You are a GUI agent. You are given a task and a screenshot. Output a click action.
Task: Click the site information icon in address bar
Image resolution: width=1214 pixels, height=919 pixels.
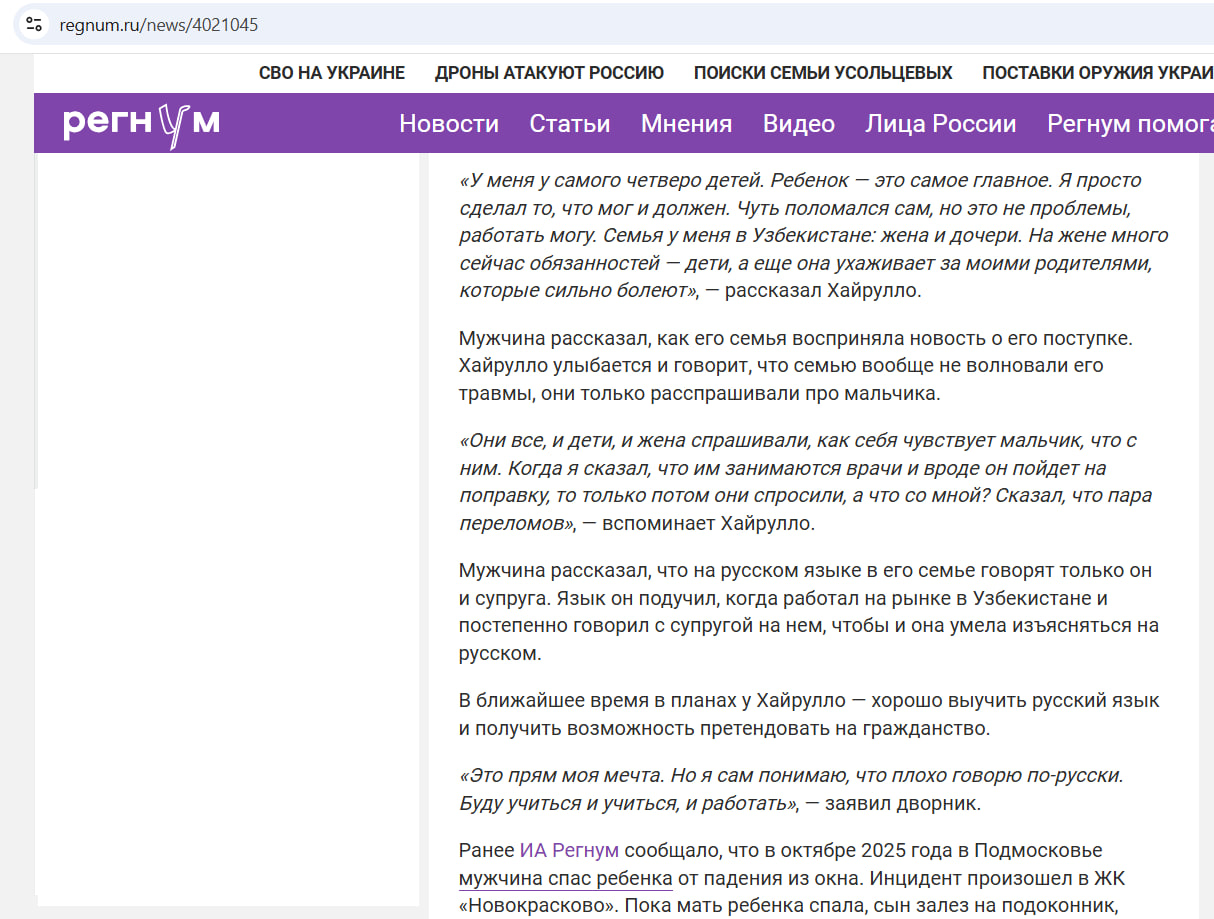pyautogui.click(x=33, y=25)
